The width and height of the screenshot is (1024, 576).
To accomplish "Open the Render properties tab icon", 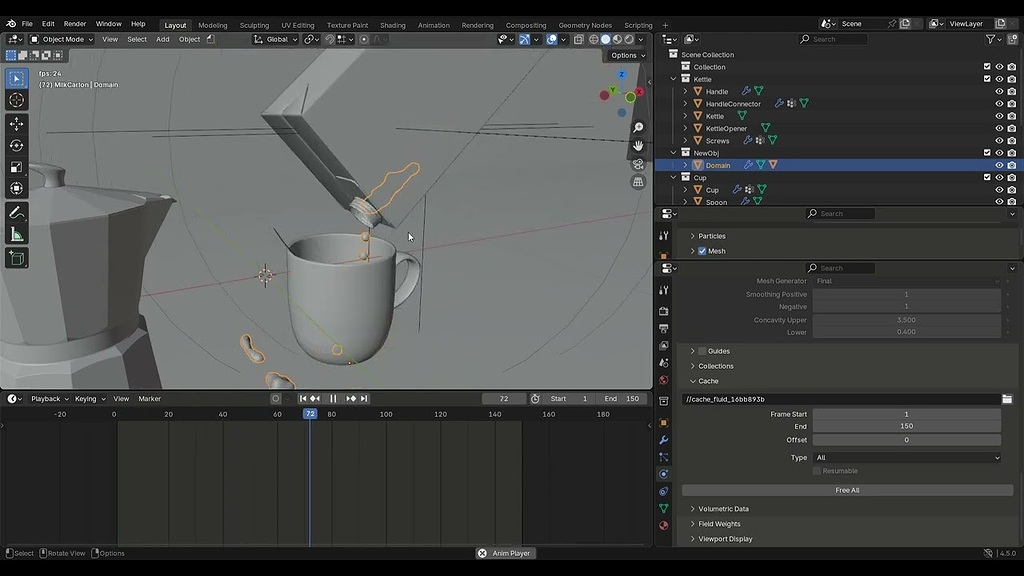I will [664, 312].
